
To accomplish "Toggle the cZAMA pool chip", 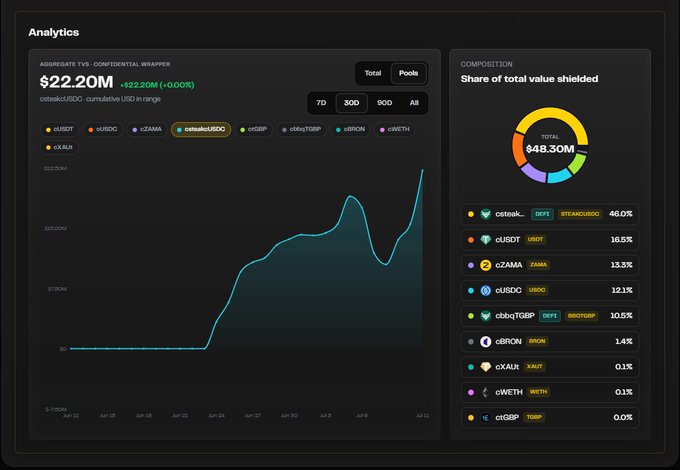I will [147, 129].
